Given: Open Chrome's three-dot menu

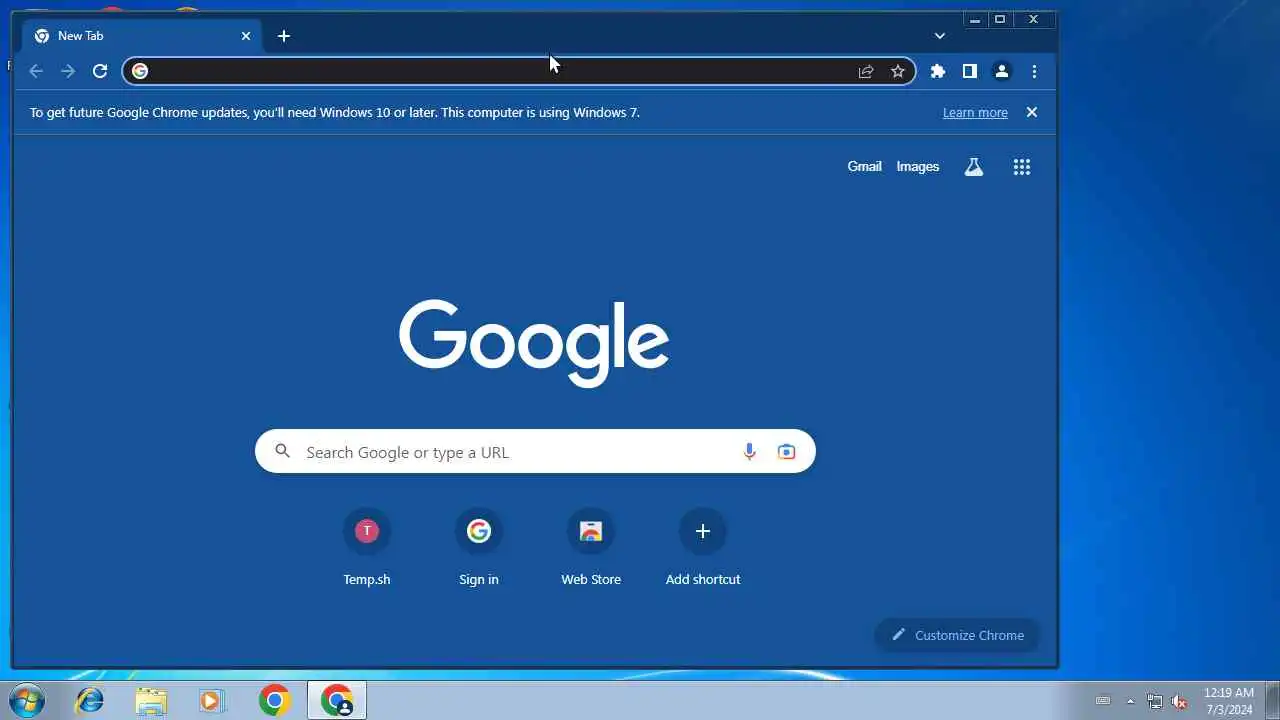Looking at the screenshot, I should click(1034, 71).
